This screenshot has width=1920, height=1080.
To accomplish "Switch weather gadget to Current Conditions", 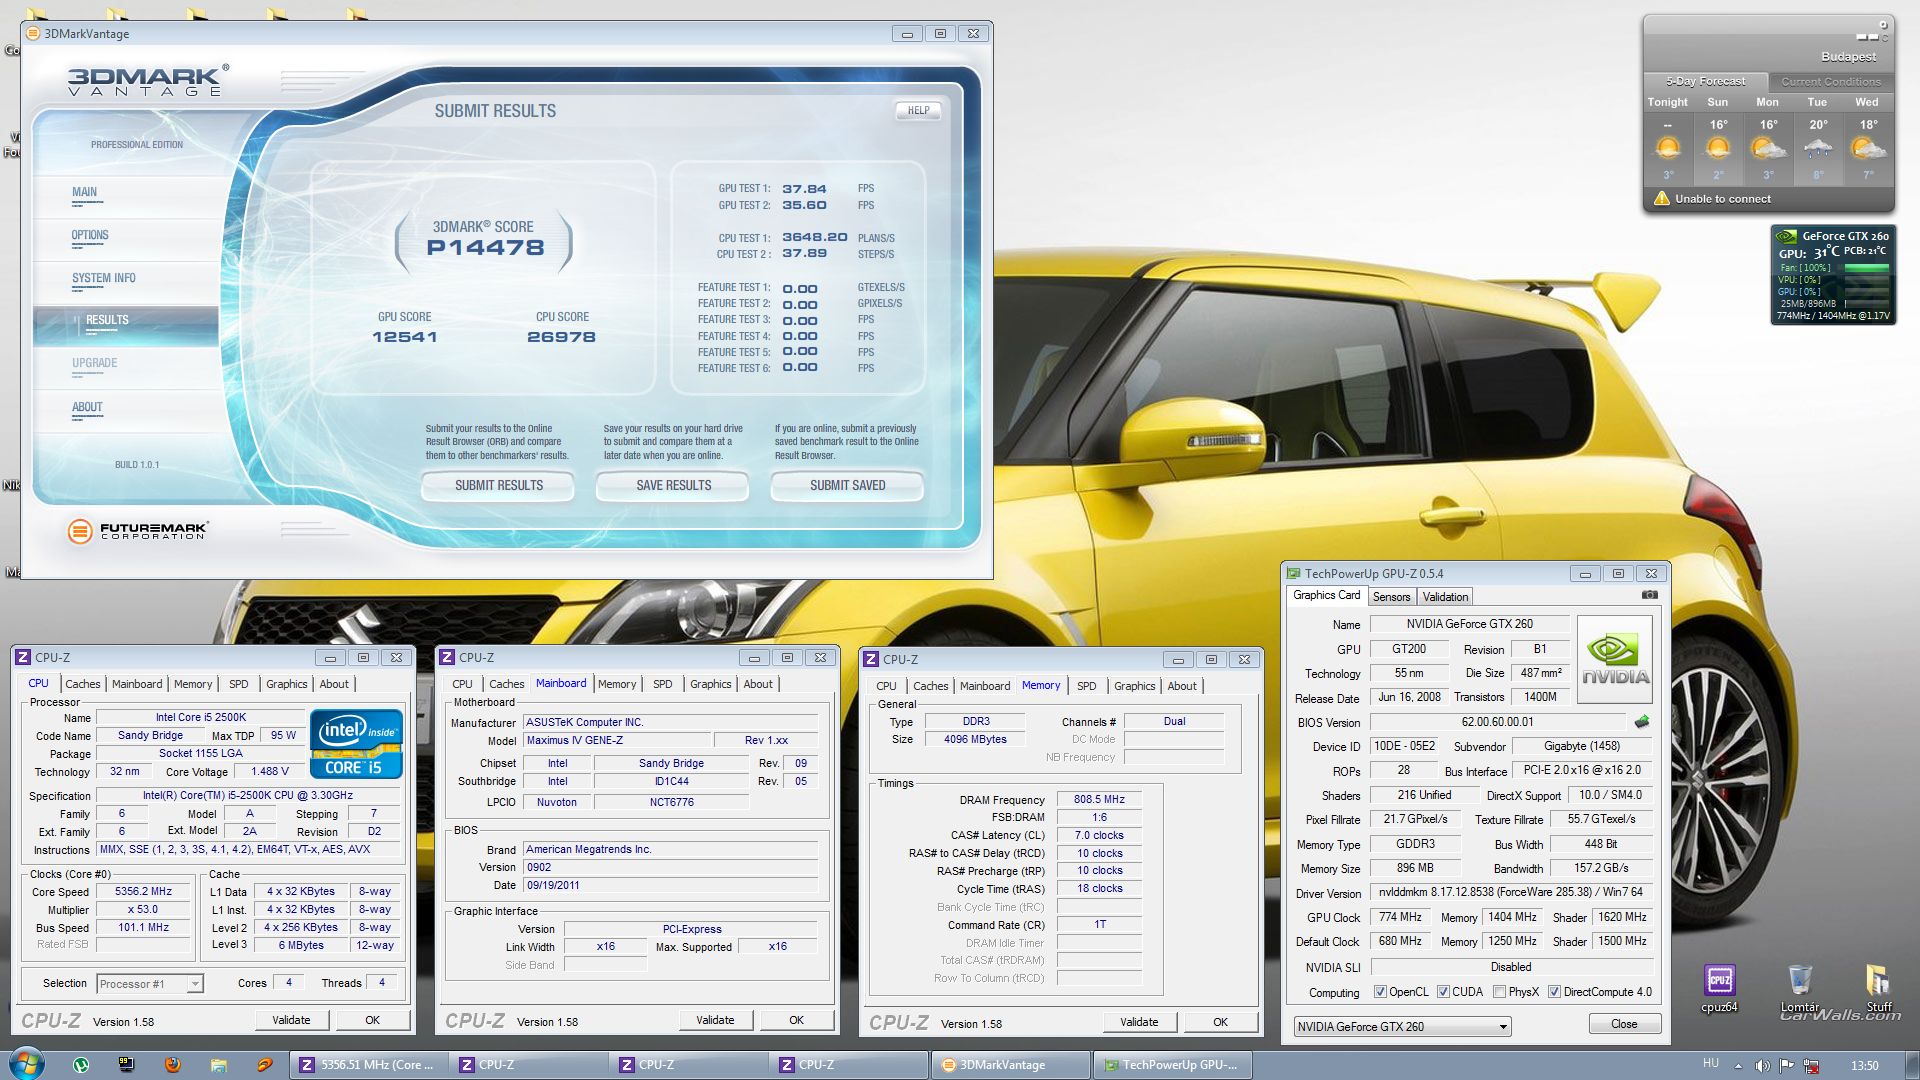I will pos(1830,82).
